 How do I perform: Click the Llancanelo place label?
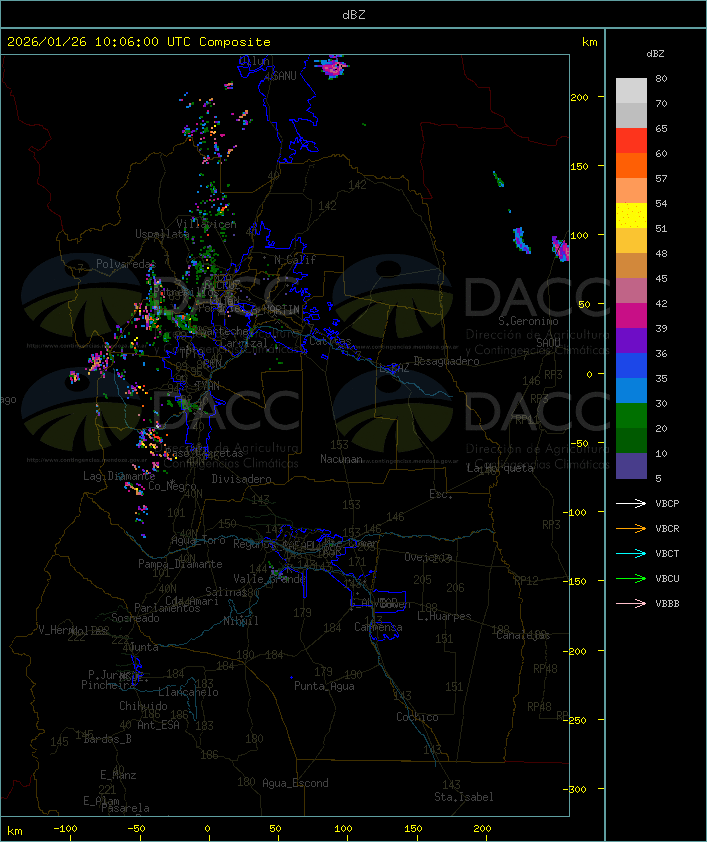click(188, 692)
